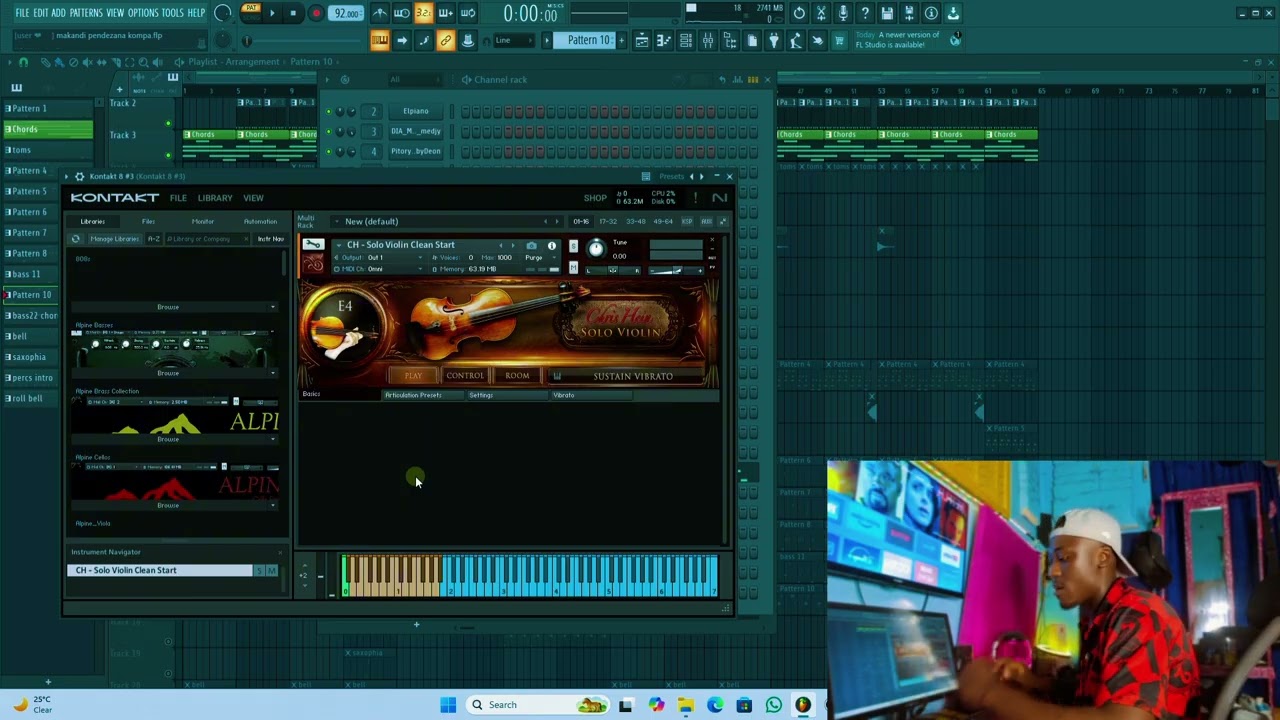1280x720 pixels.
Task: Open Kontakt's VIEW menu
Action: (253, 198)
